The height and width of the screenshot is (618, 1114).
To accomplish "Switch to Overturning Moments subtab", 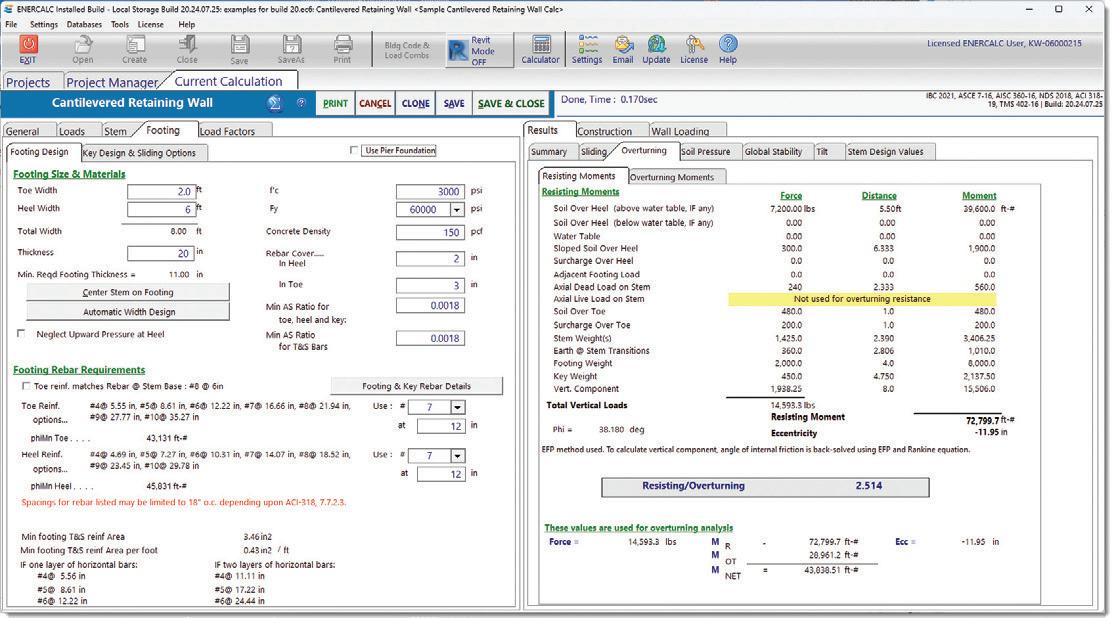I will (671, 178).
